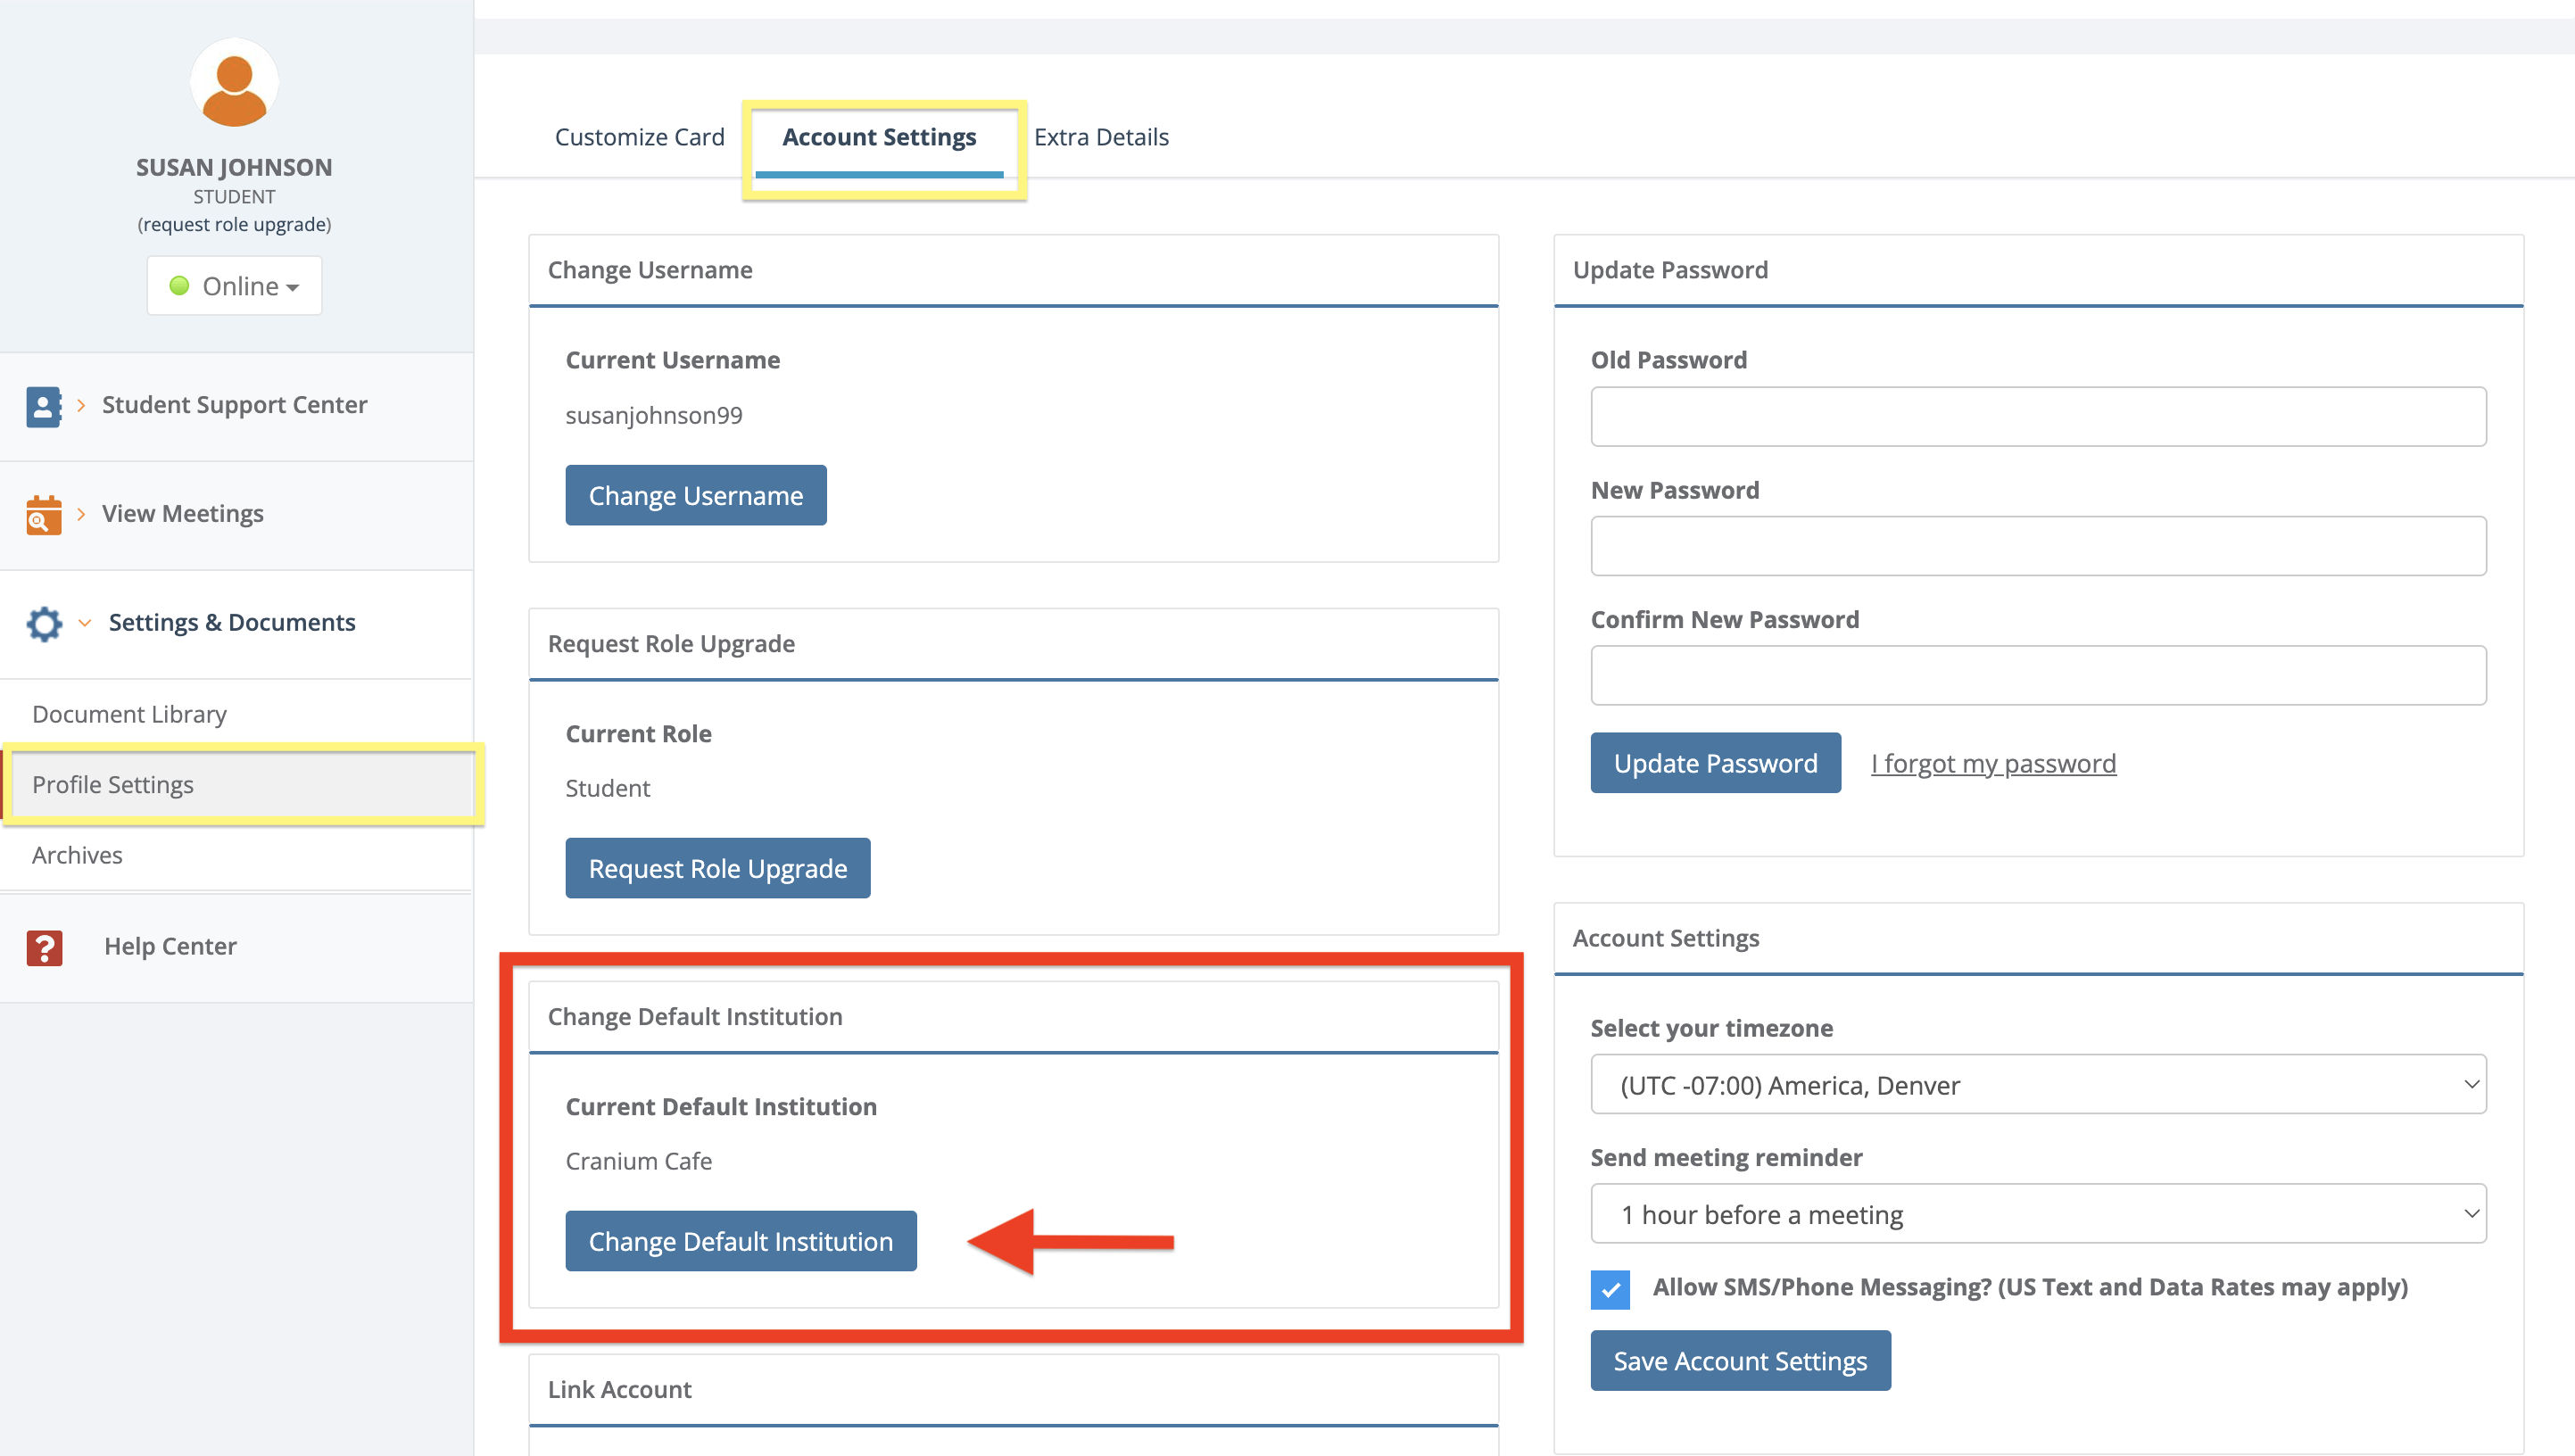The width and height of the screenshot is (2575, 1456).
Task: Click the red Help Center question mark icon
Action: click(x=44, y=947)
